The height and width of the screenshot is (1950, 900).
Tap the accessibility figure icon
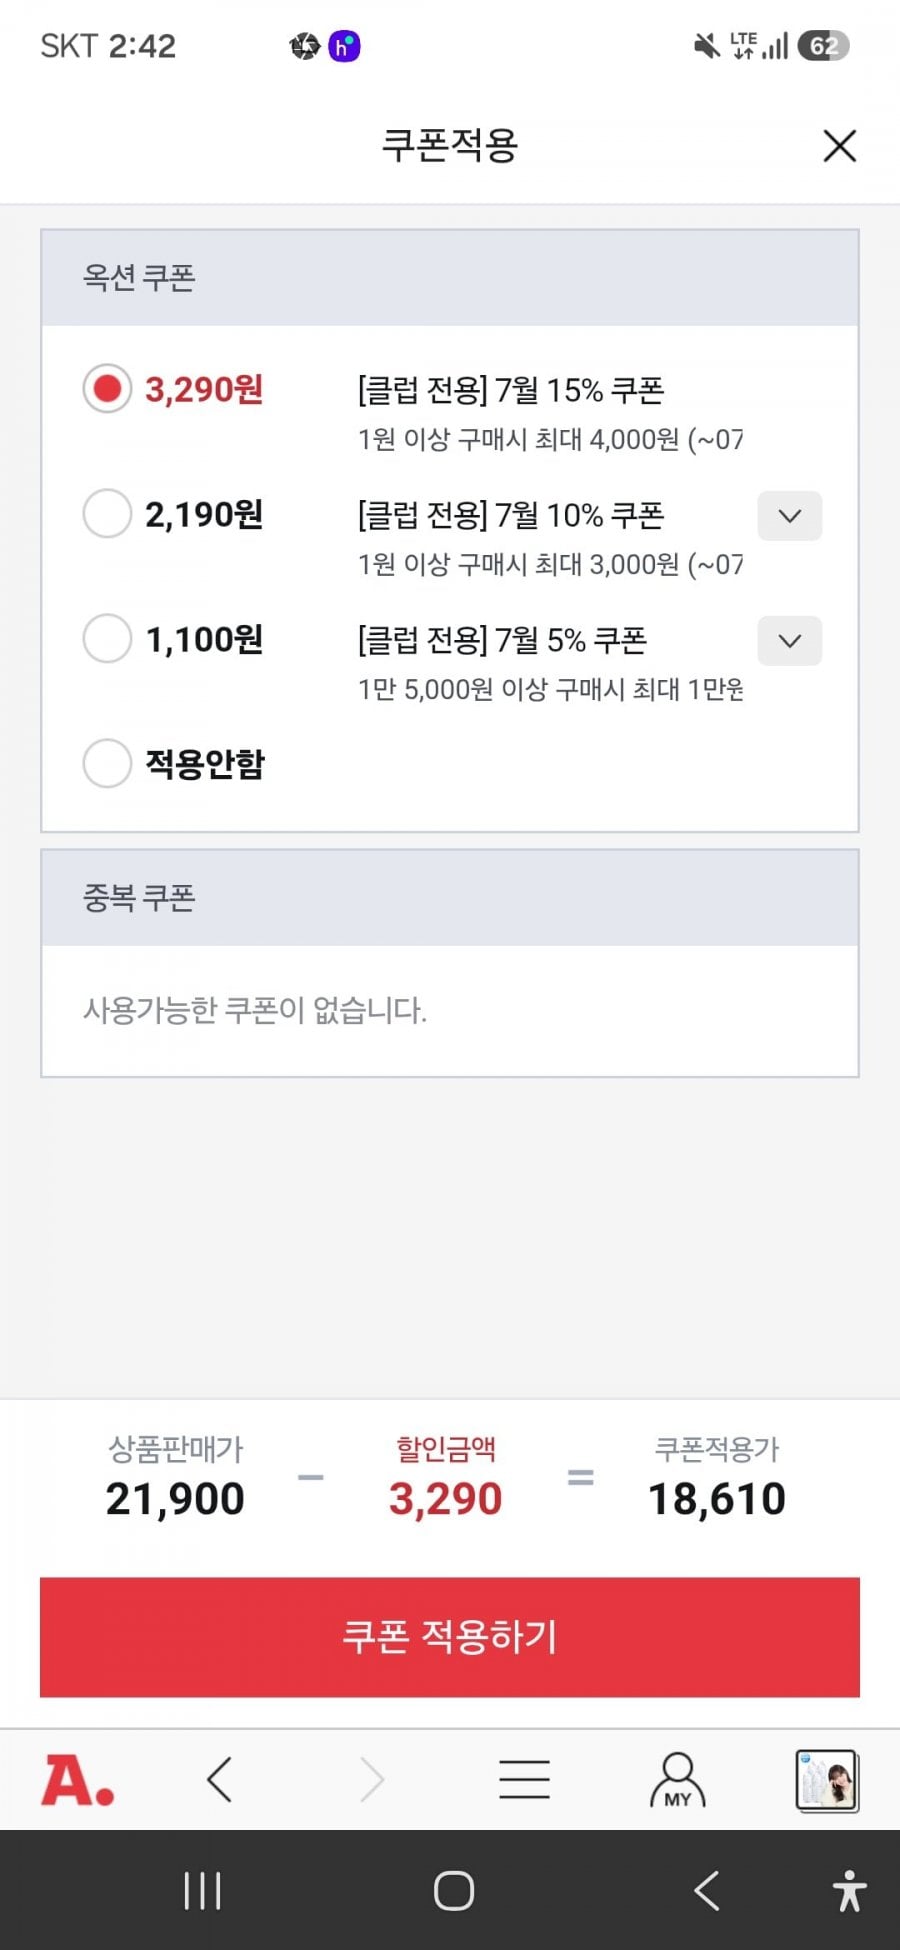pyautogui.click(x=849, y=1891)
